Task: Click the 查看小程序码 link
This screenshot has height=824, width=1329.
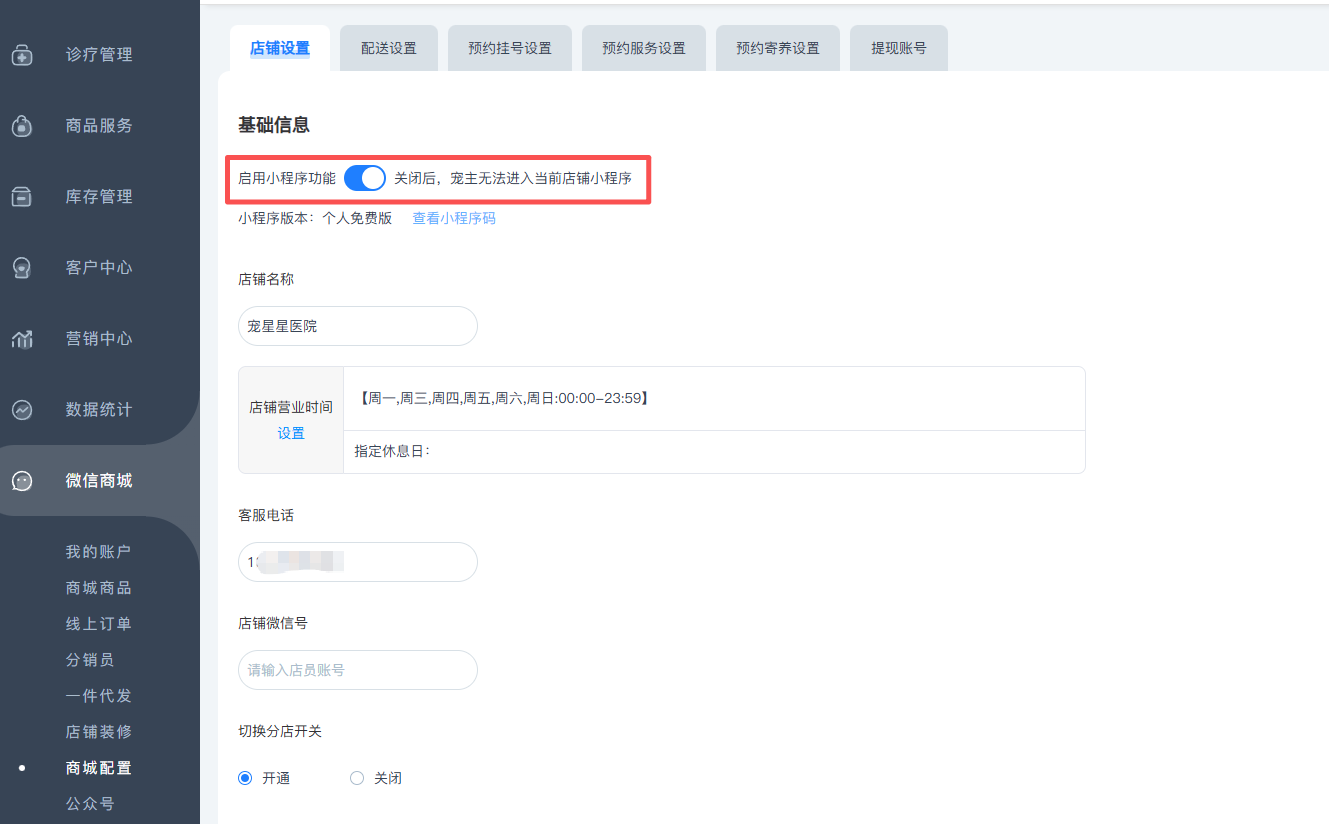Action: tap(454, 218)
